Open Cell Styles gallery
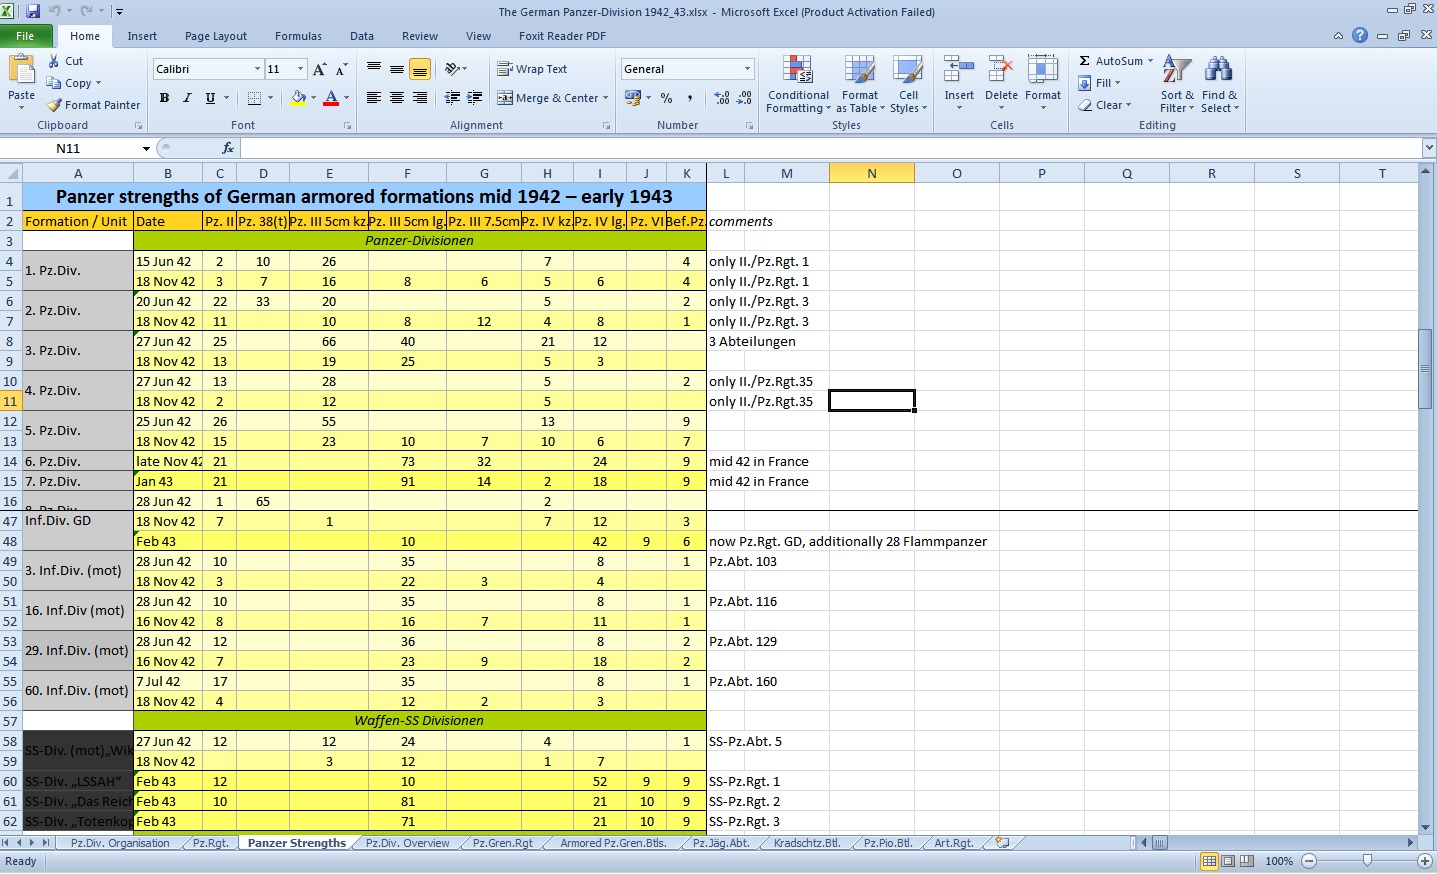This screenshot has width=1437, height=875. [908, 84]
